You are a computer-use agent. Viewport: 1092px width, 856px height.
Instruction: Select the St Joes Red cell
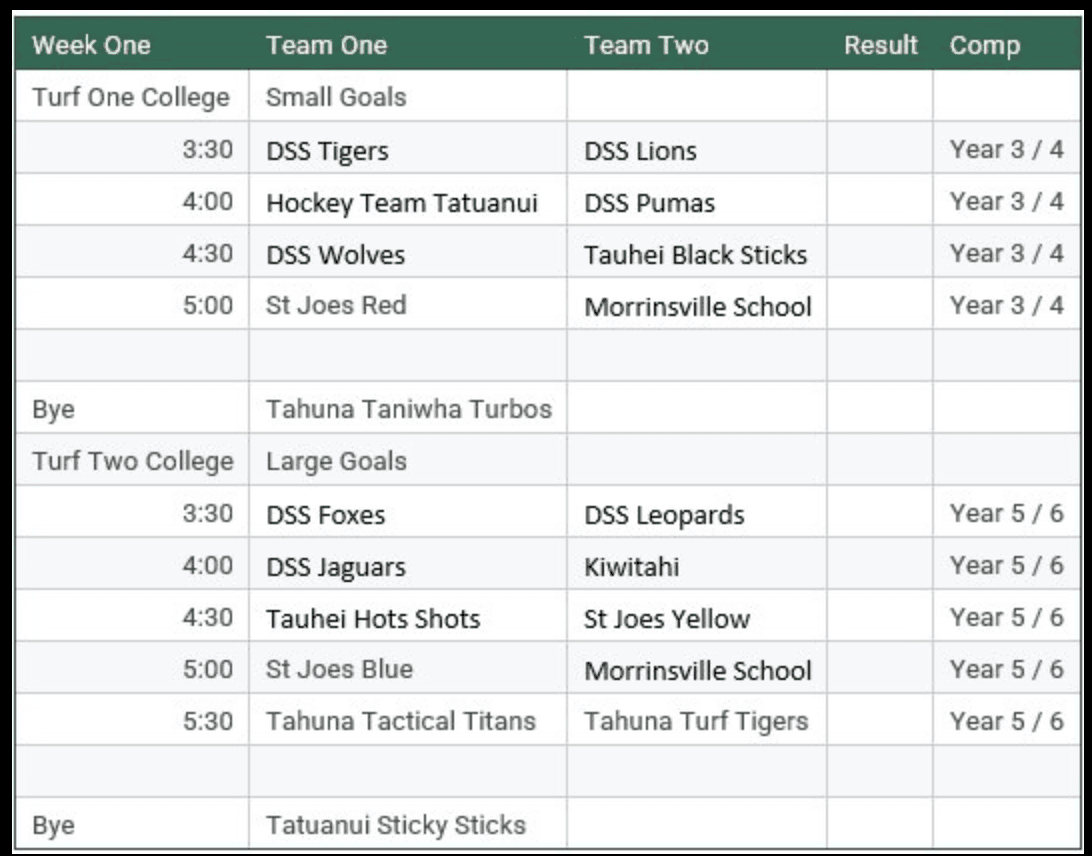408,304
